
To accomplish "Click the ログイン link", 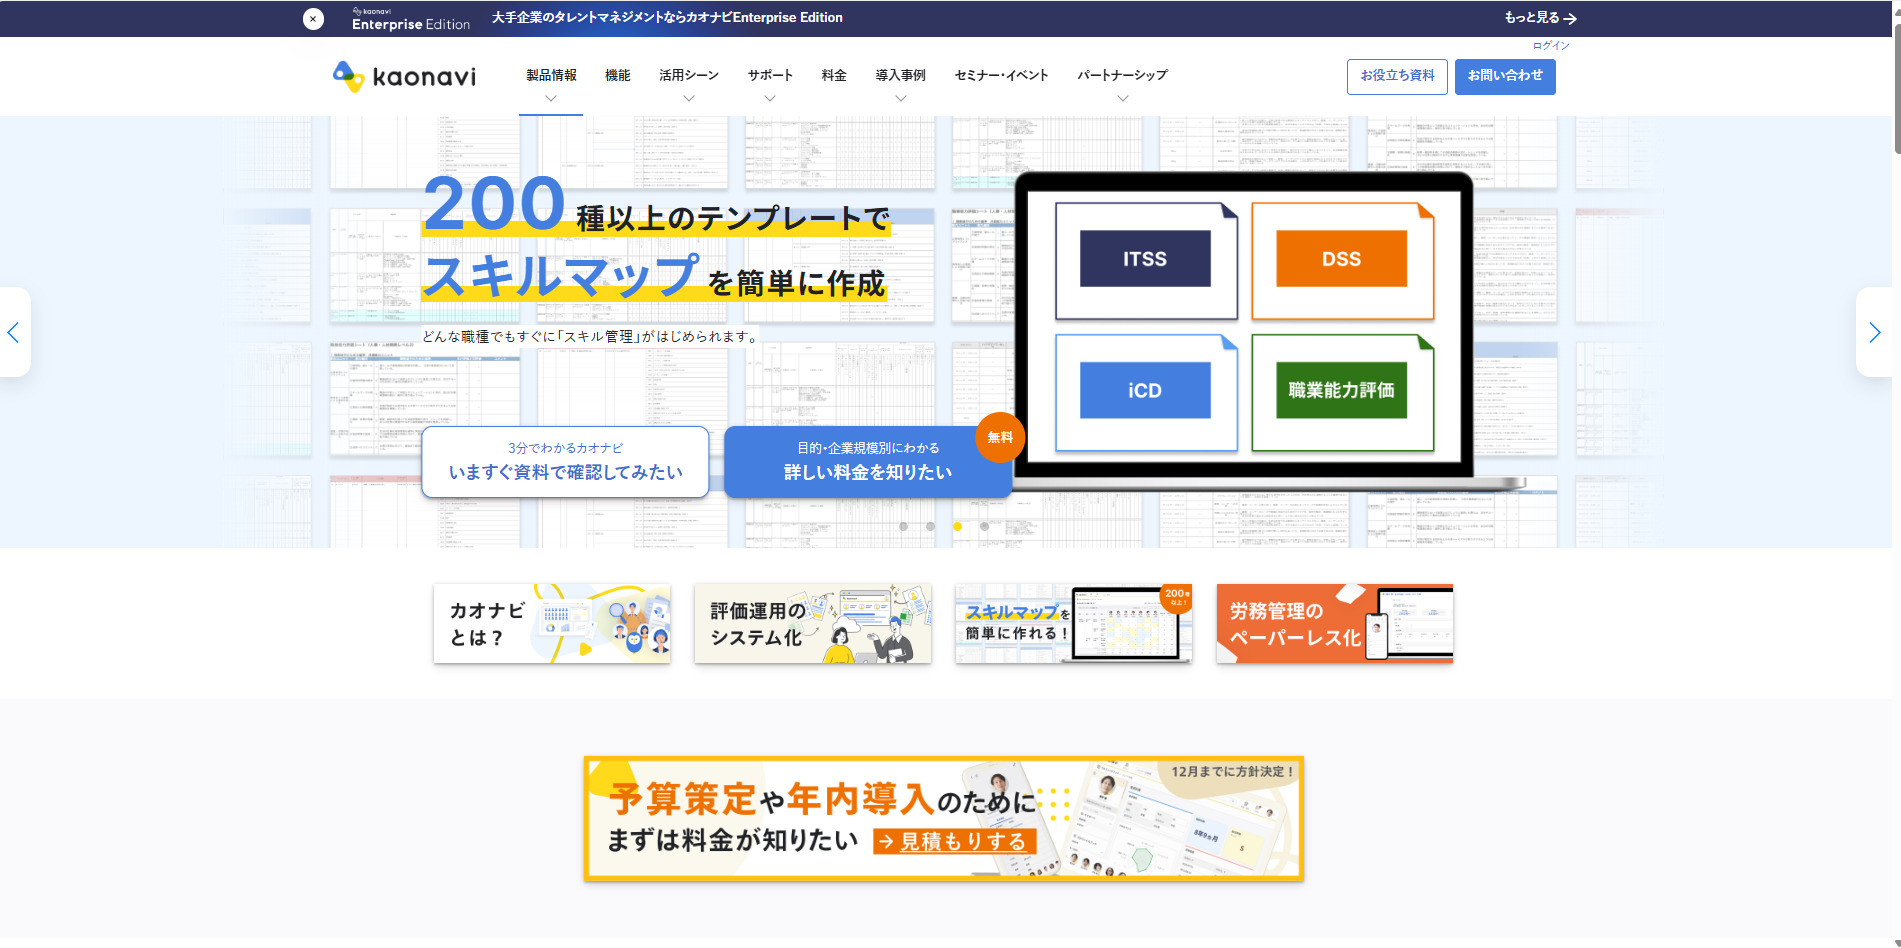I will pos(1551,46).
